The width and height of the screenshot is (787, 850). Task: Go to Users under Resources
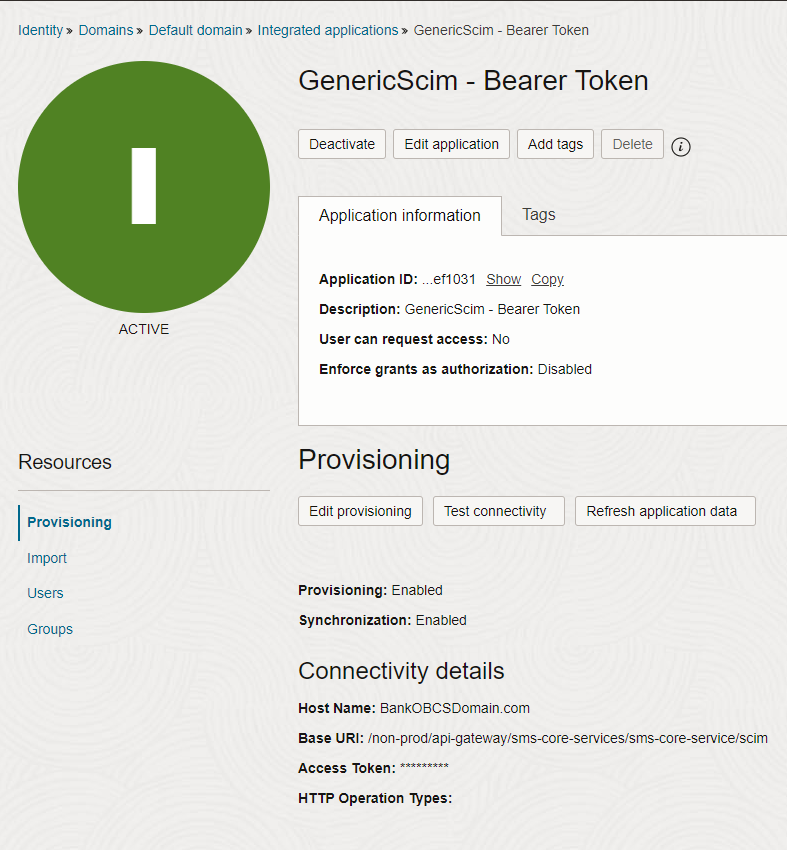coord(45,594)
